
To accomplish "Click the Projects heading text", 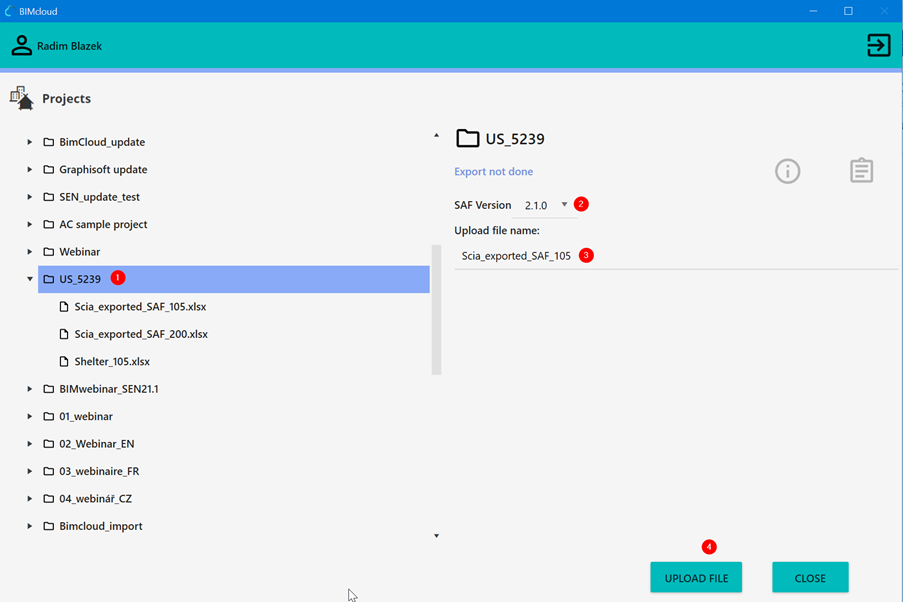I will pyautogui.click(x=66, y=99).
